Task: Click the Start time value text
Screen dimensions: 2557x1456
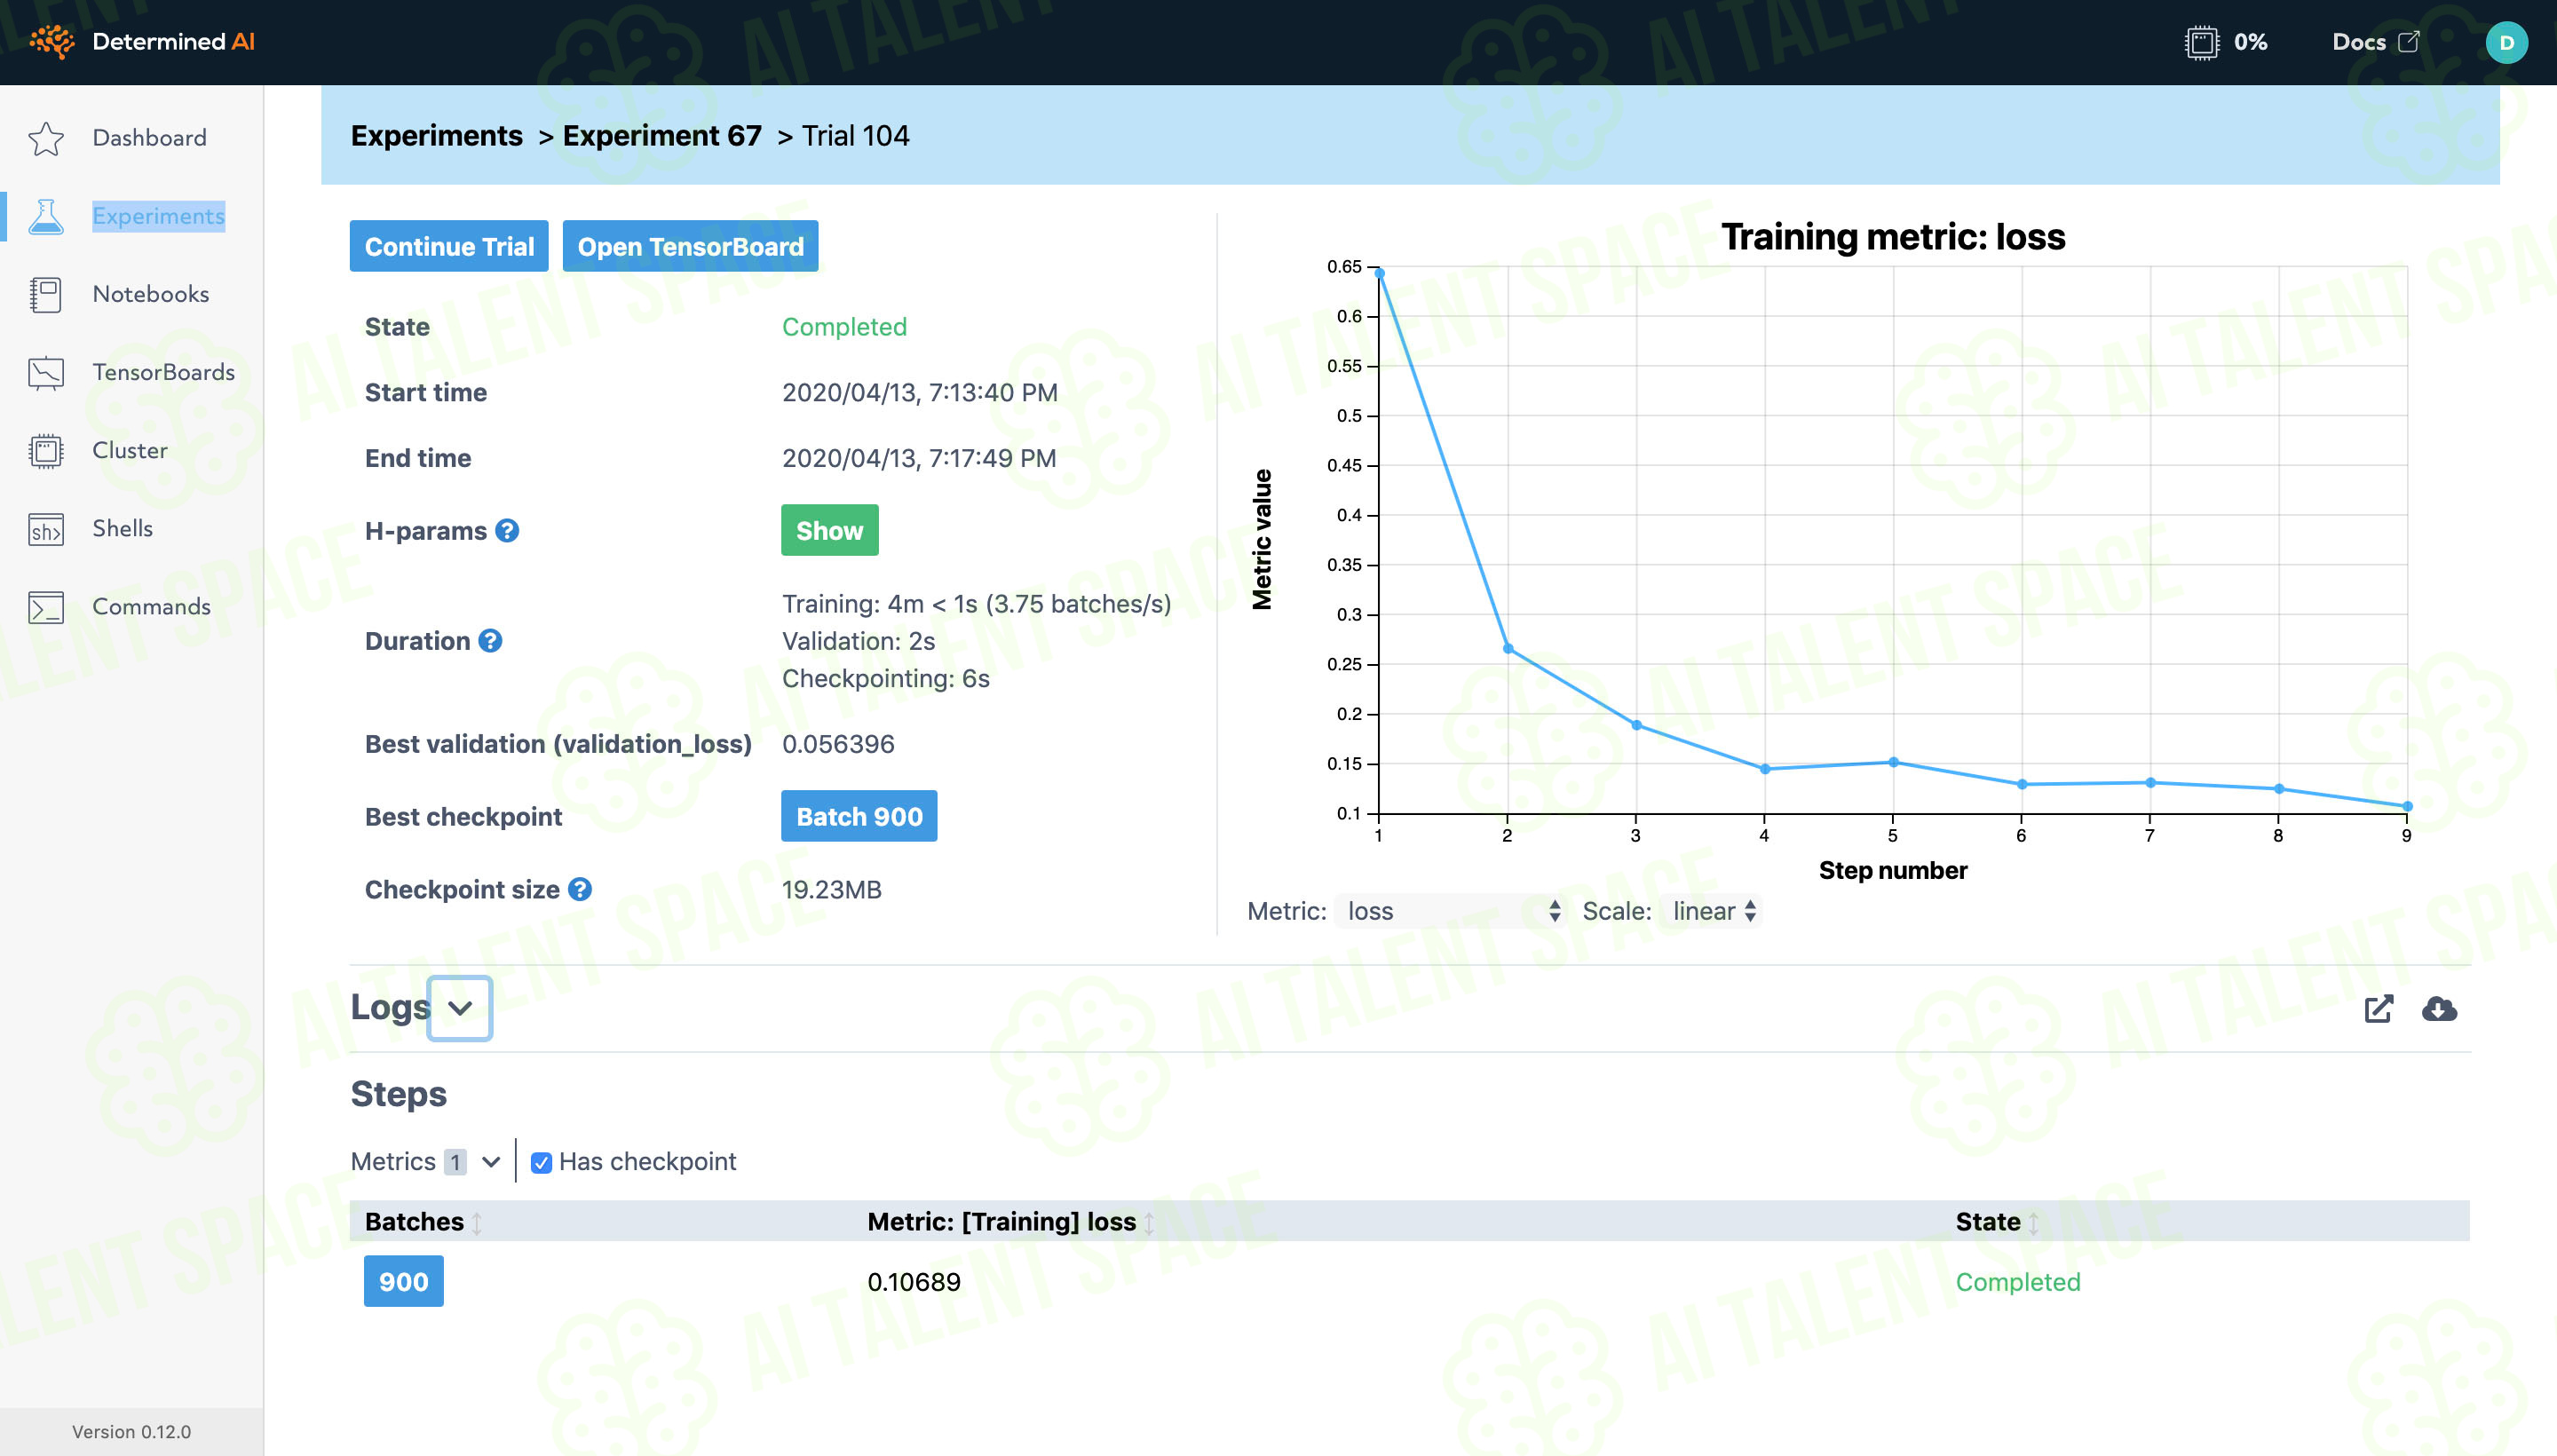Action: (x=919, y=393)
